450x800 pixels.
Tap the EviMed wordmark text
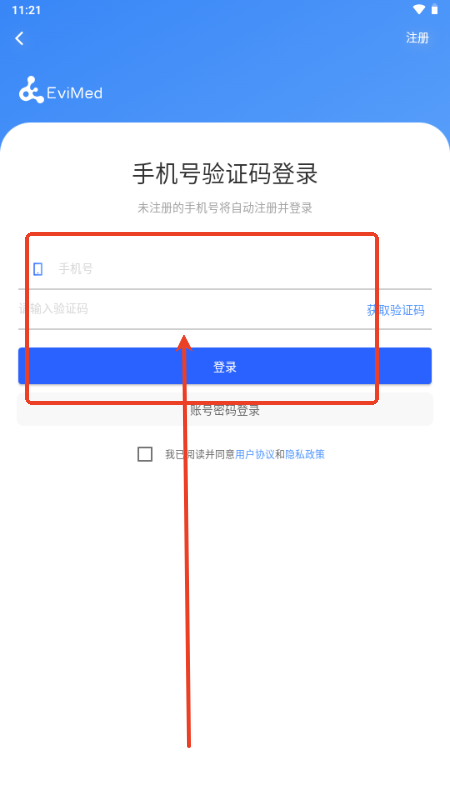pos(74,93)
